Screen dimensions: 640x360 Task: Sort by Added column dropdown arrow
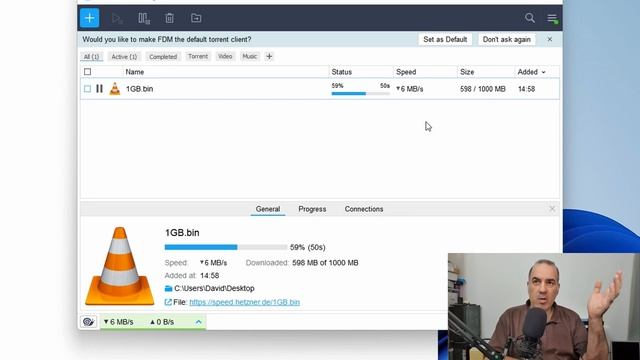click(x=543, y=72)
